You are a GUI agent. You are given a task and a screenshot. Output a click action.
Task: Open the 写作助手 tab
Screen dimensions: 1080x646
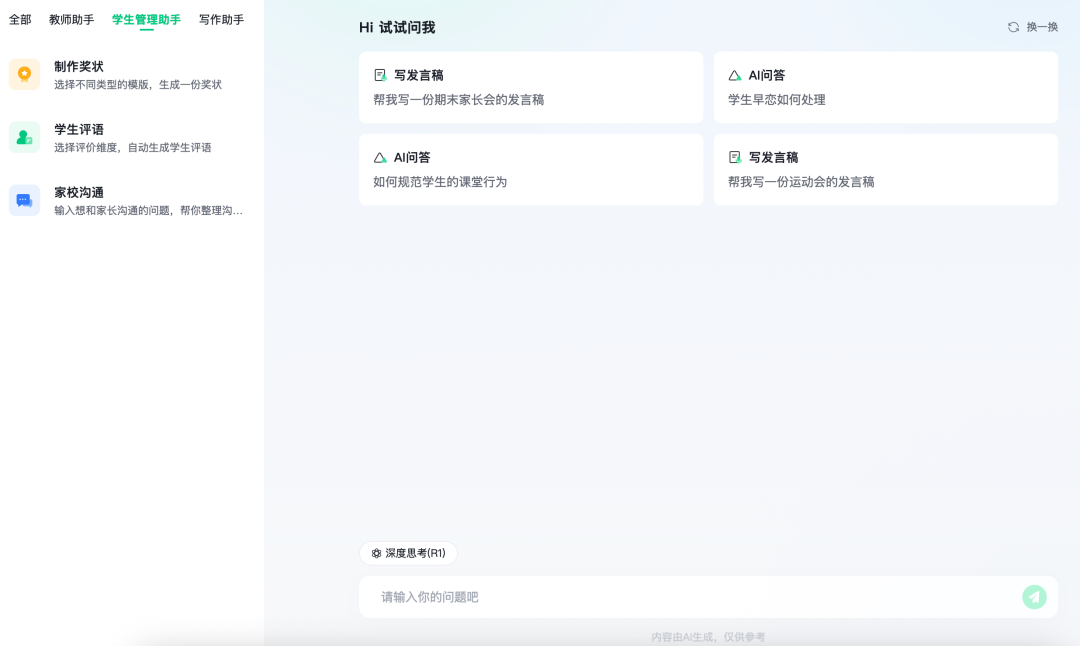coord(221,20)
